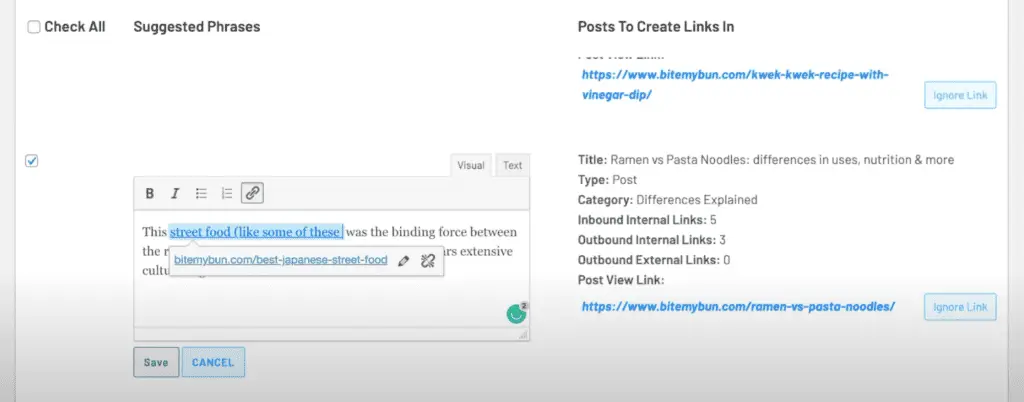Viewport: 1024px width, 402px height.
Task: Select the 'Ramen vs Pasta Noodles' title text
Action: (782, 160)
